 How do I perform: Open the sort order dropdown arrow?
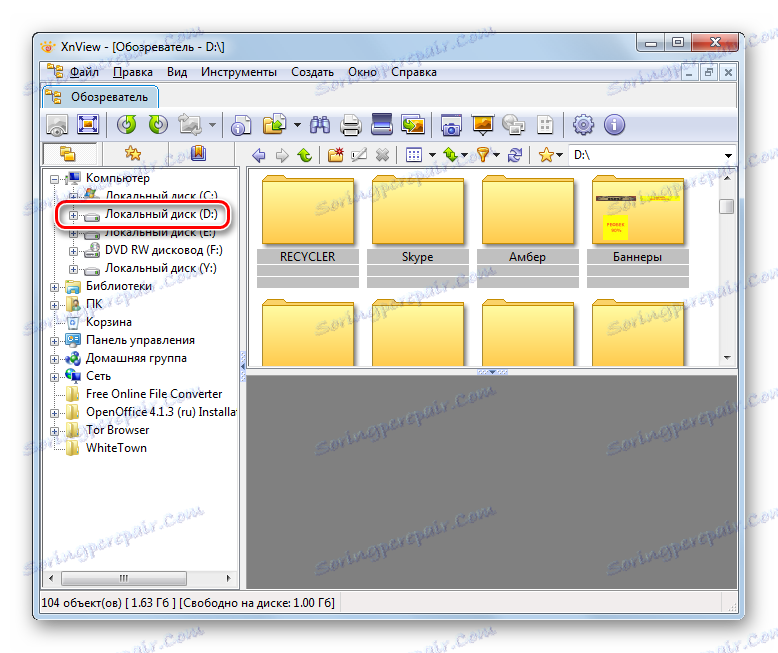point(464,155)
